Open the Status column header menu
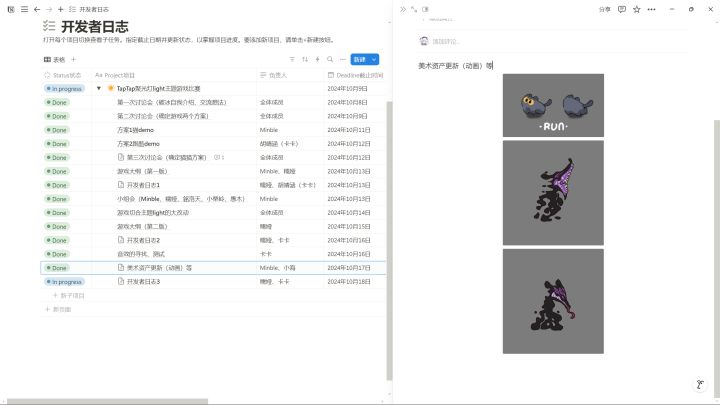 click(x=63, y=75)
